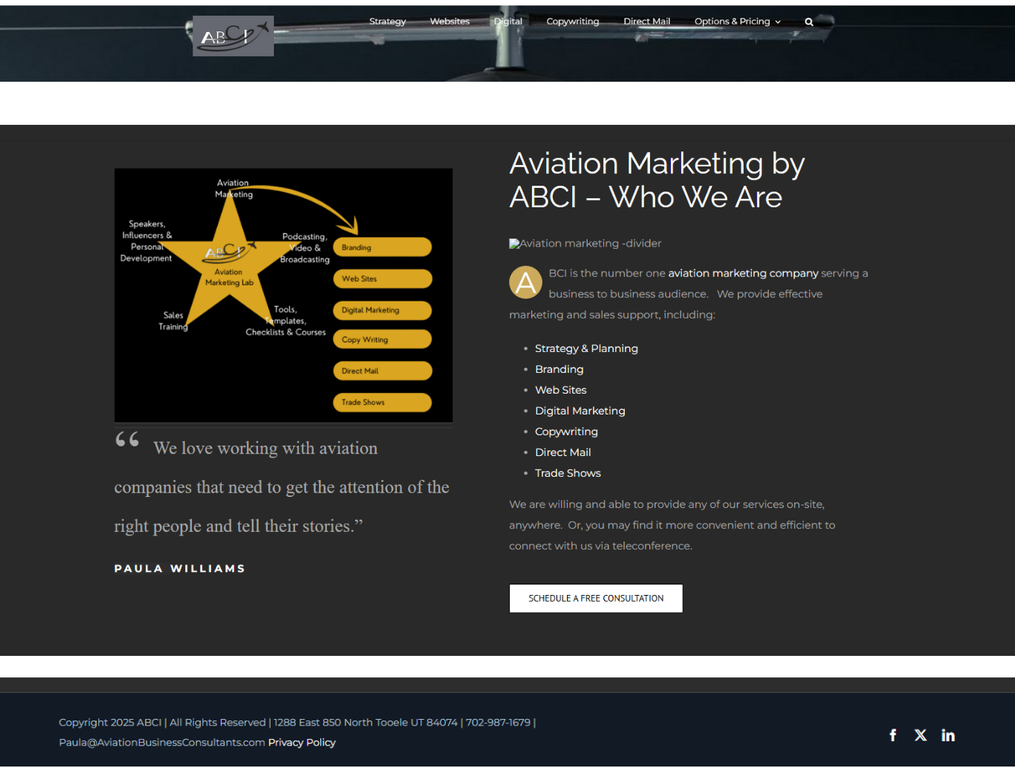Image resolution: width=1015 pixels, height=768 pixels.
Task: Select the Copywriting list link
Action: tap(566, 431)
